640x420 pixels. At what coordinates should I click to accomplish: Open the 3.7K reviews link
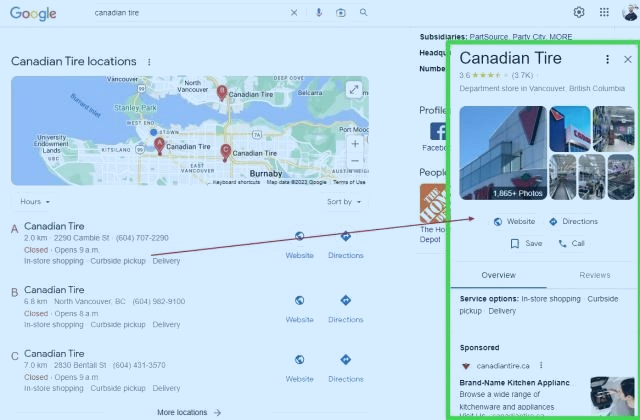click(522, 76)
